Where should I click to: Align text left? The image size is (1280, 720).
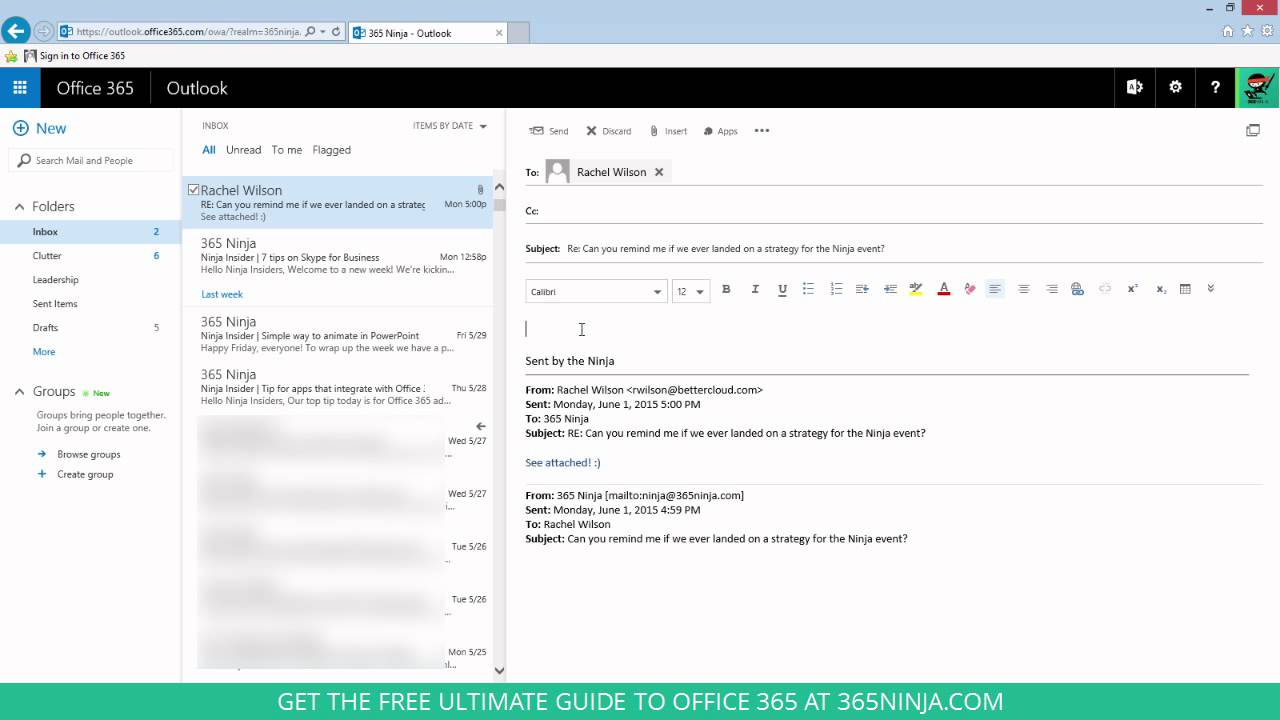(995, 289)
